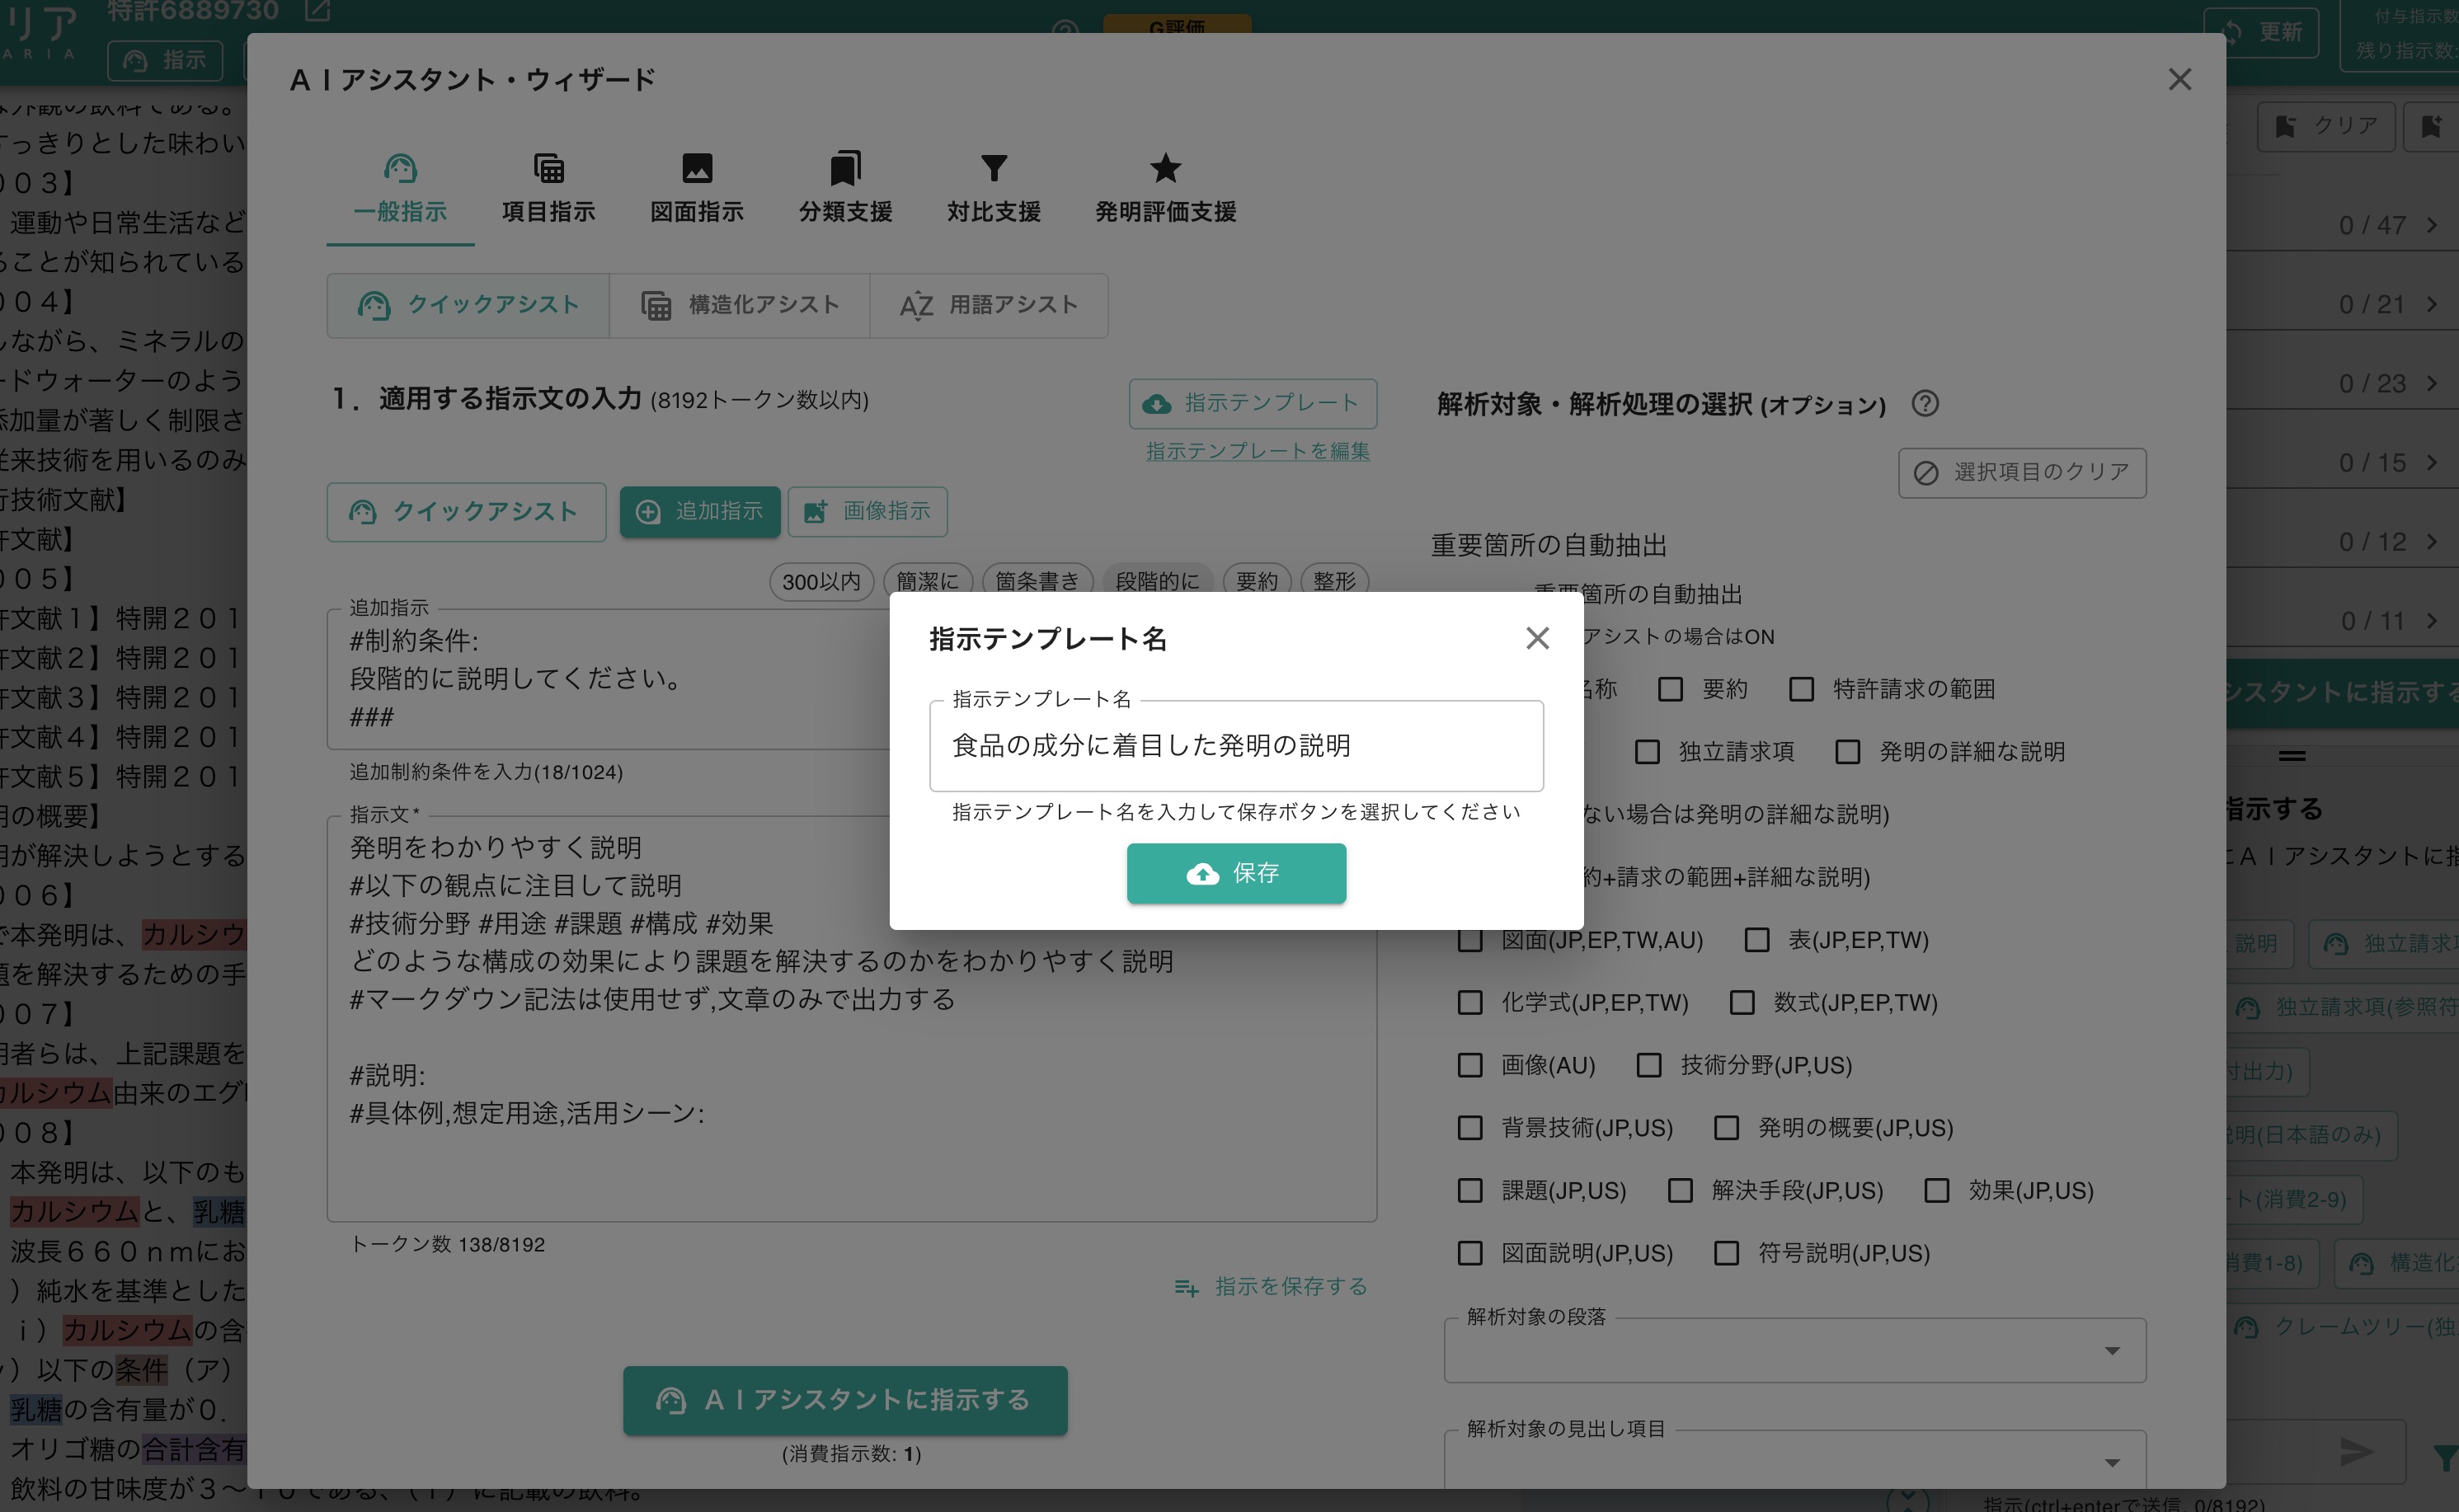The width and height of the screenshot is (2459, 1512).
Task: Click 指示を保存する link
Action: [x=1271, y=1287]
